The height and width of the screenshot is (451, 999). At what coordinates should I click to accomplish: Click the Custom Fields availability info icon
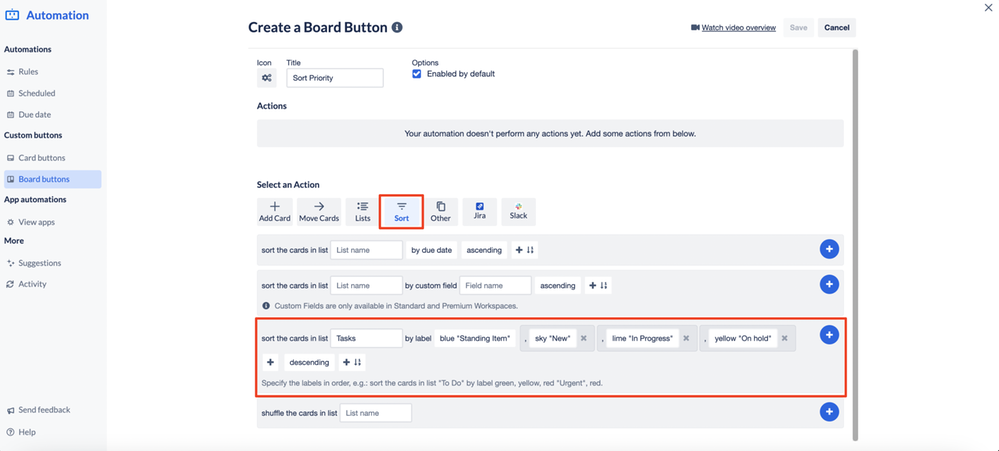[266, 306]
